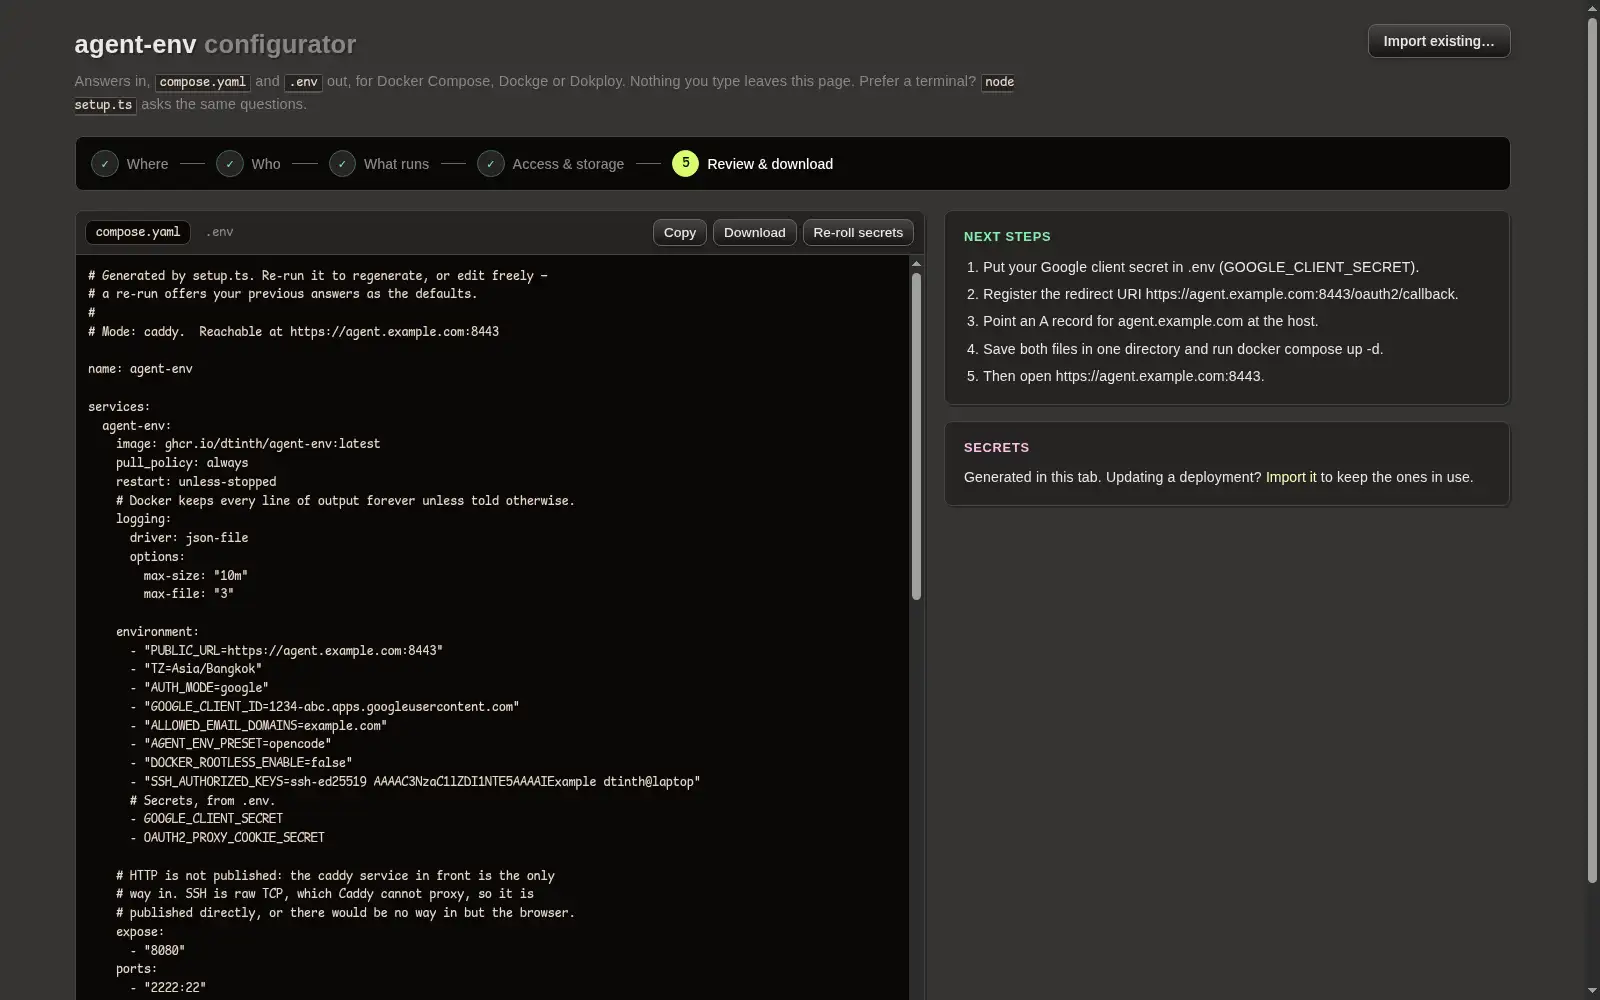Follow the Import it link in Secrets

point(1291,477)
